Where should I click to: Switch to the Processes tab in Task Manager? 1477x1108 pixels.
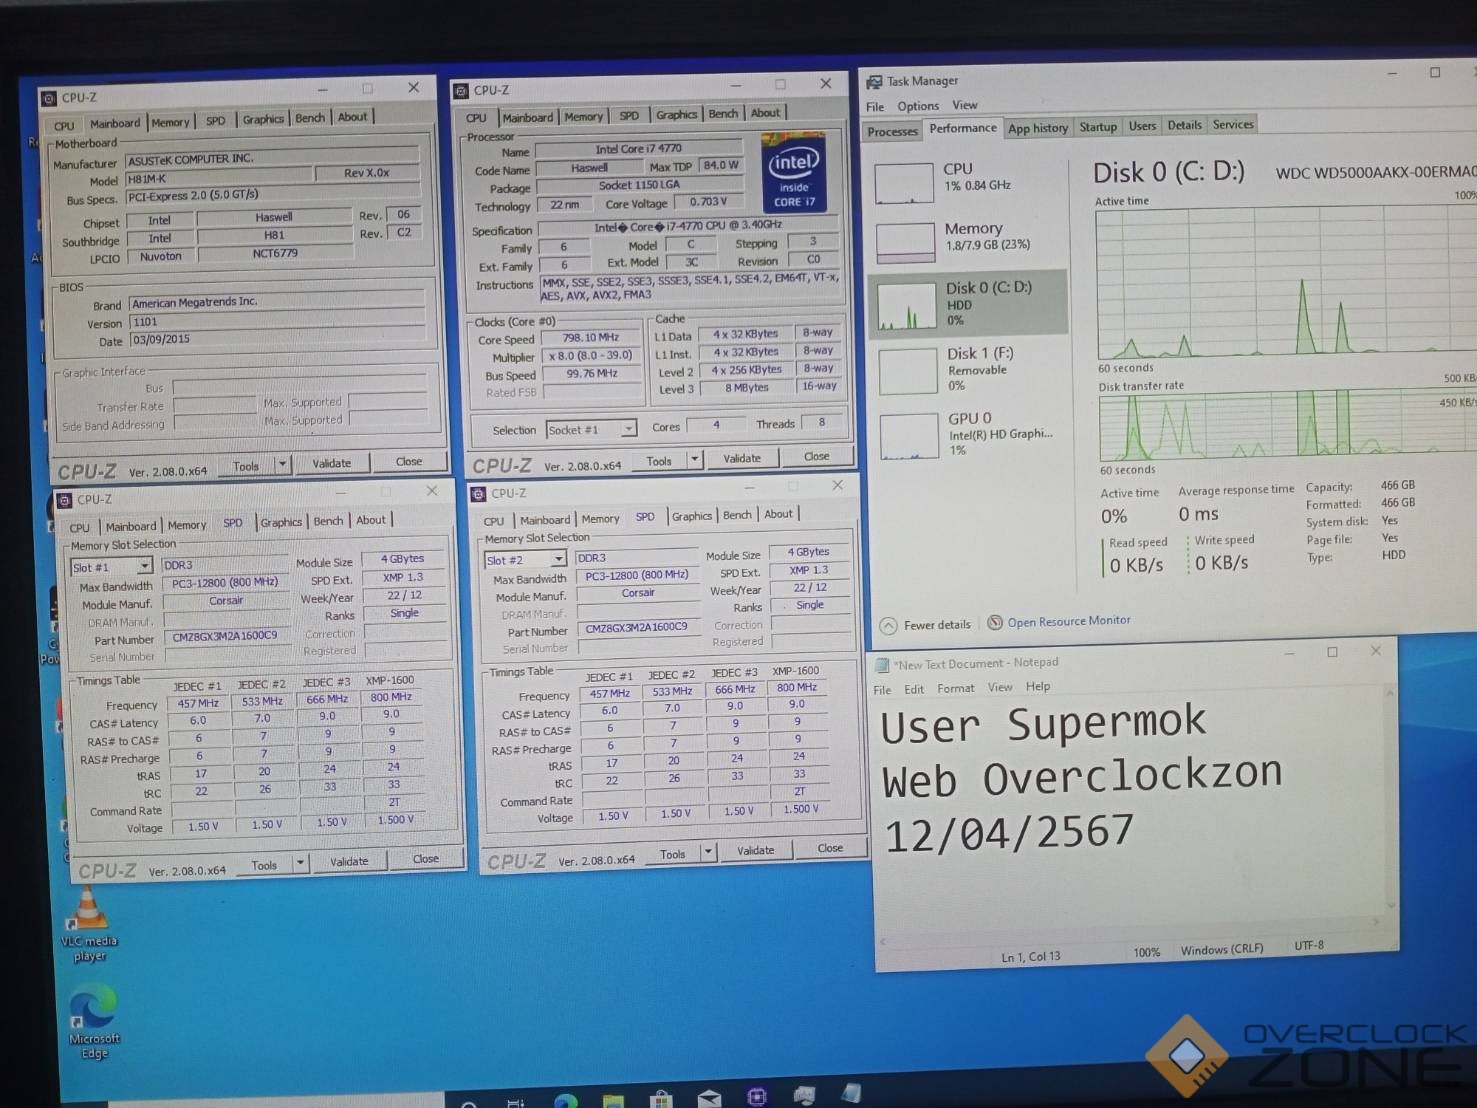pos(892,131)
